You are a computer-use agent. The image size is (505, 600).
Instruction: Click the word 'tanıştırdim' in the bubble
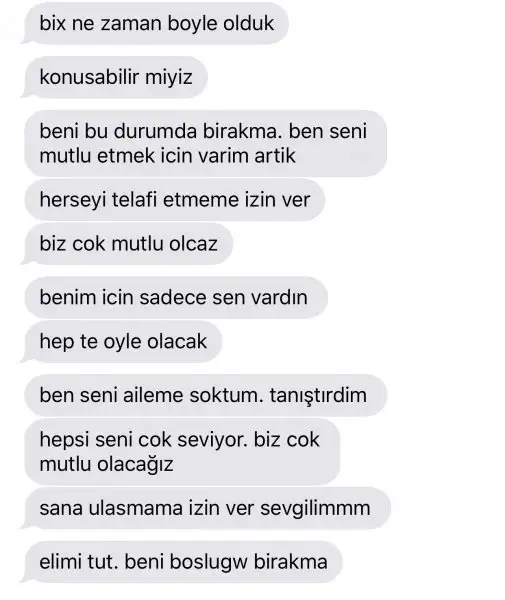(x=318, y=395)
